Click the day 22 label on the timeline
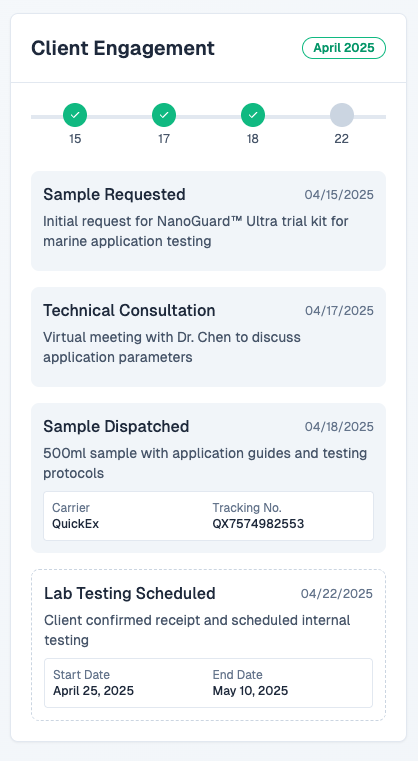The width and height of the screenshot is (418, 761). [x=341, y=139]
